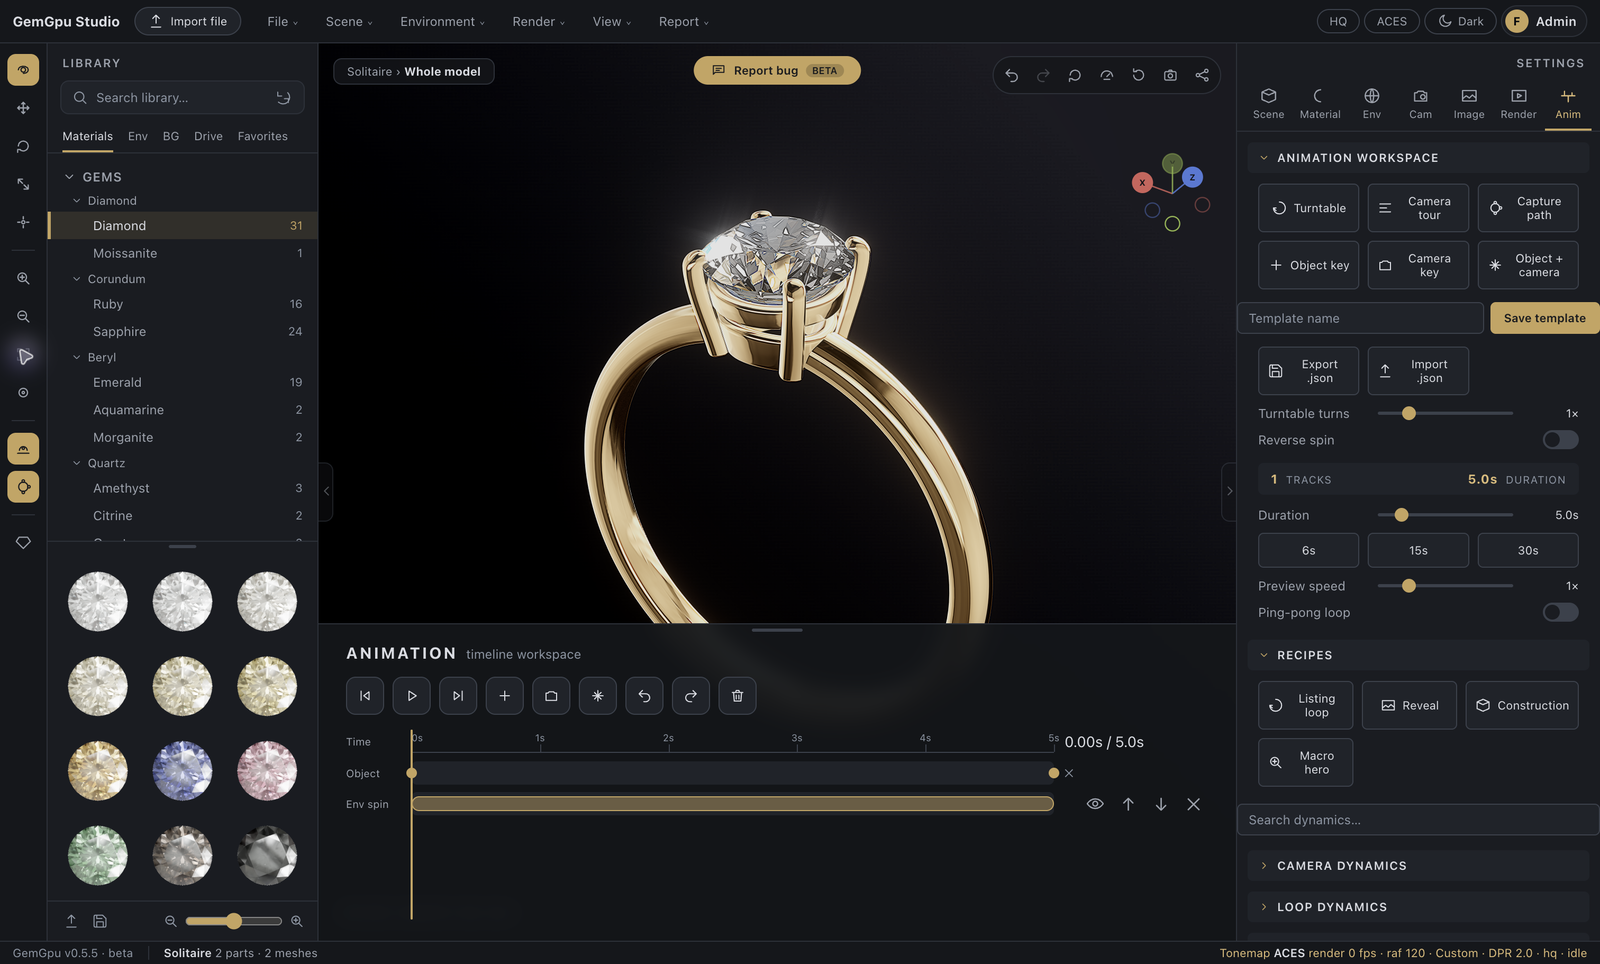This screenshot has width=1600, height=964.
Task: Set duration preset to 15s
Action: click(1418, 551)
